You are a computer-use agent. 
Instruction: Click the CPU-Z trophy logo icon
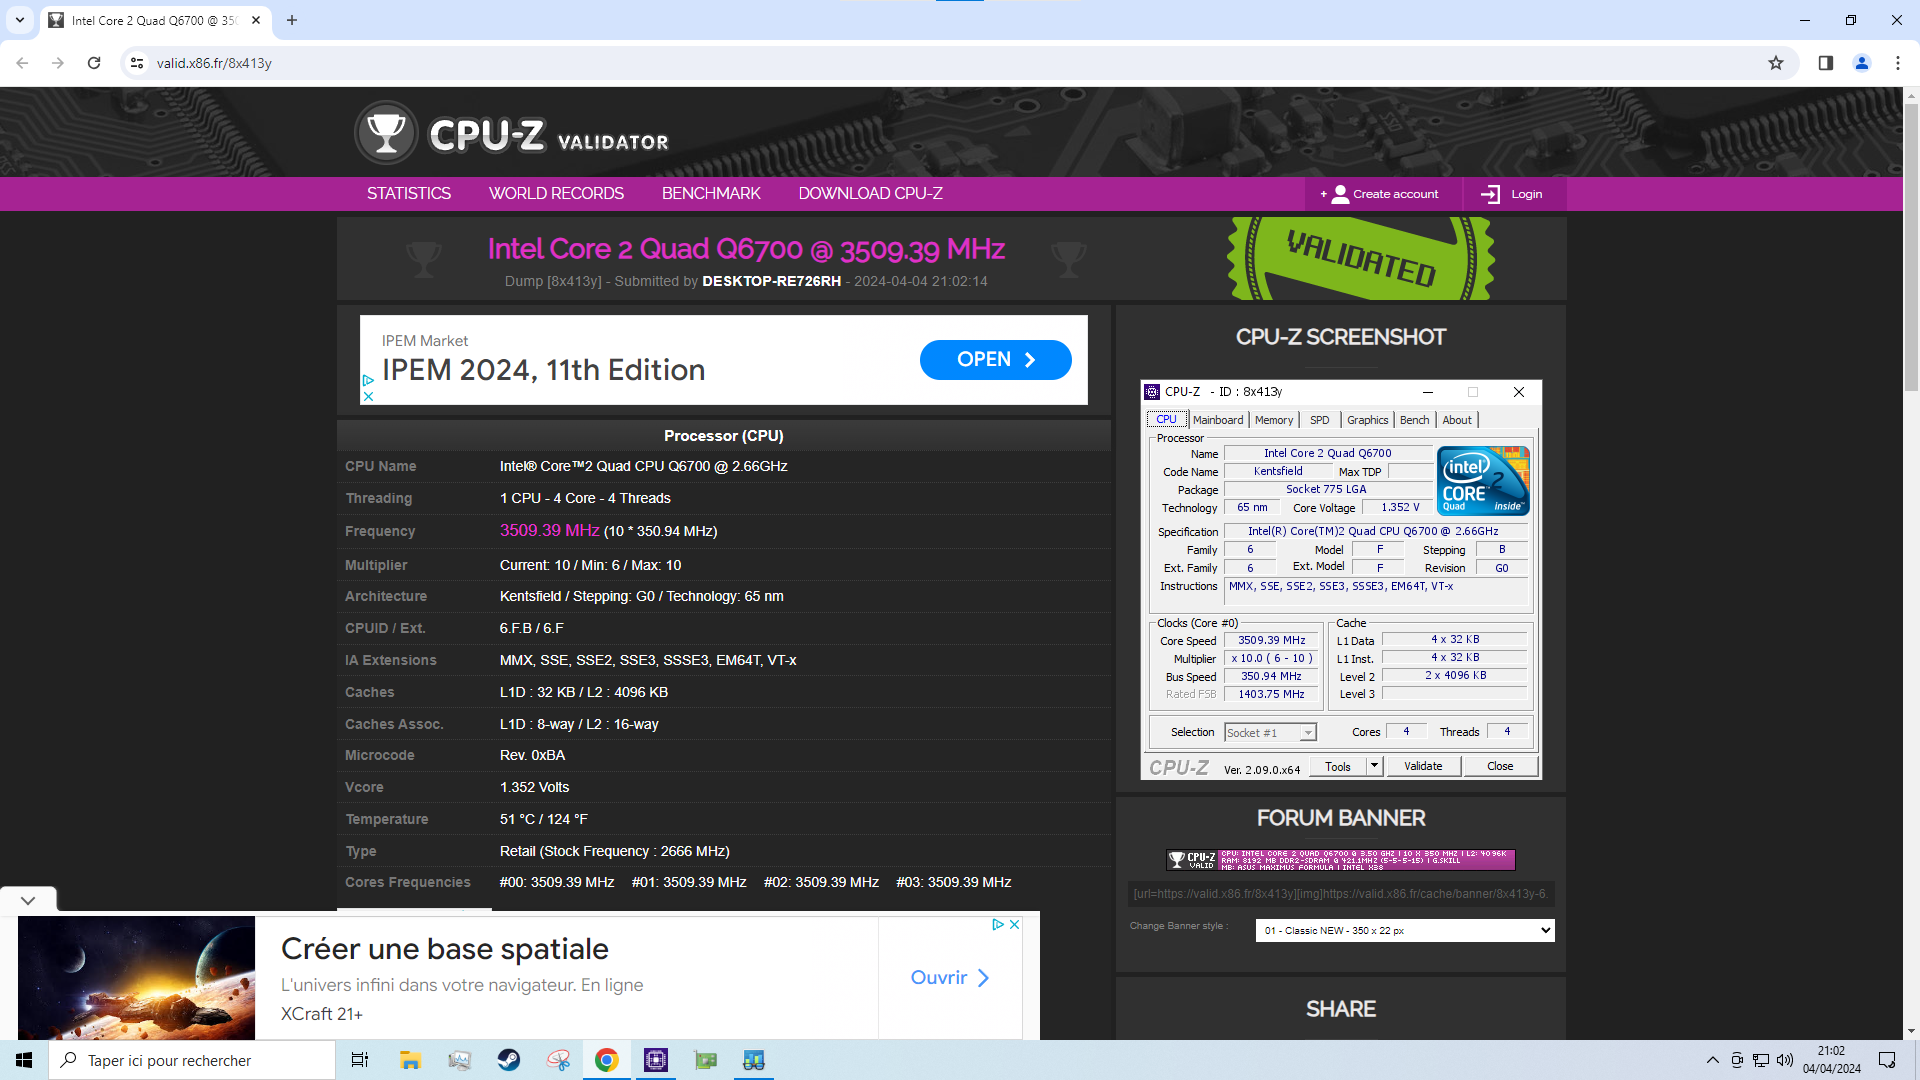(x=386, y=133)
